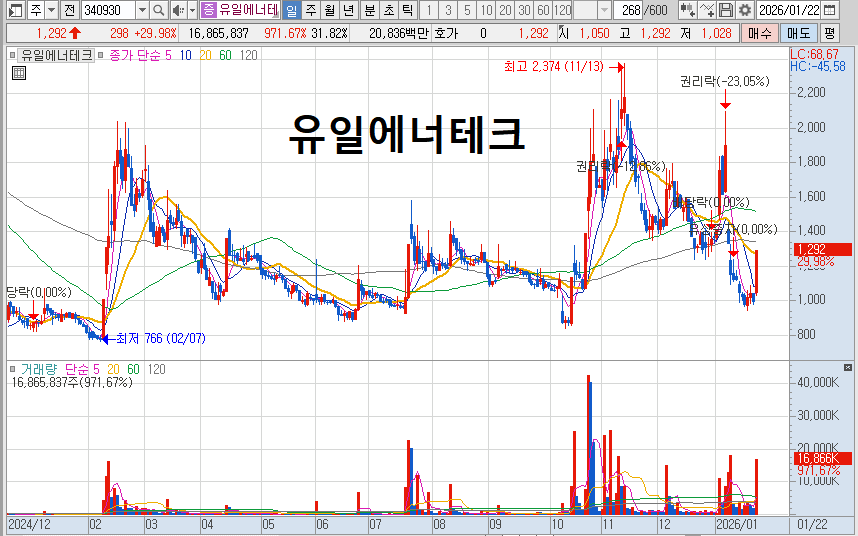Viewport: 858px width, 536px height.
Task: Select the 일 daily chart period
Action: [292, 10]
